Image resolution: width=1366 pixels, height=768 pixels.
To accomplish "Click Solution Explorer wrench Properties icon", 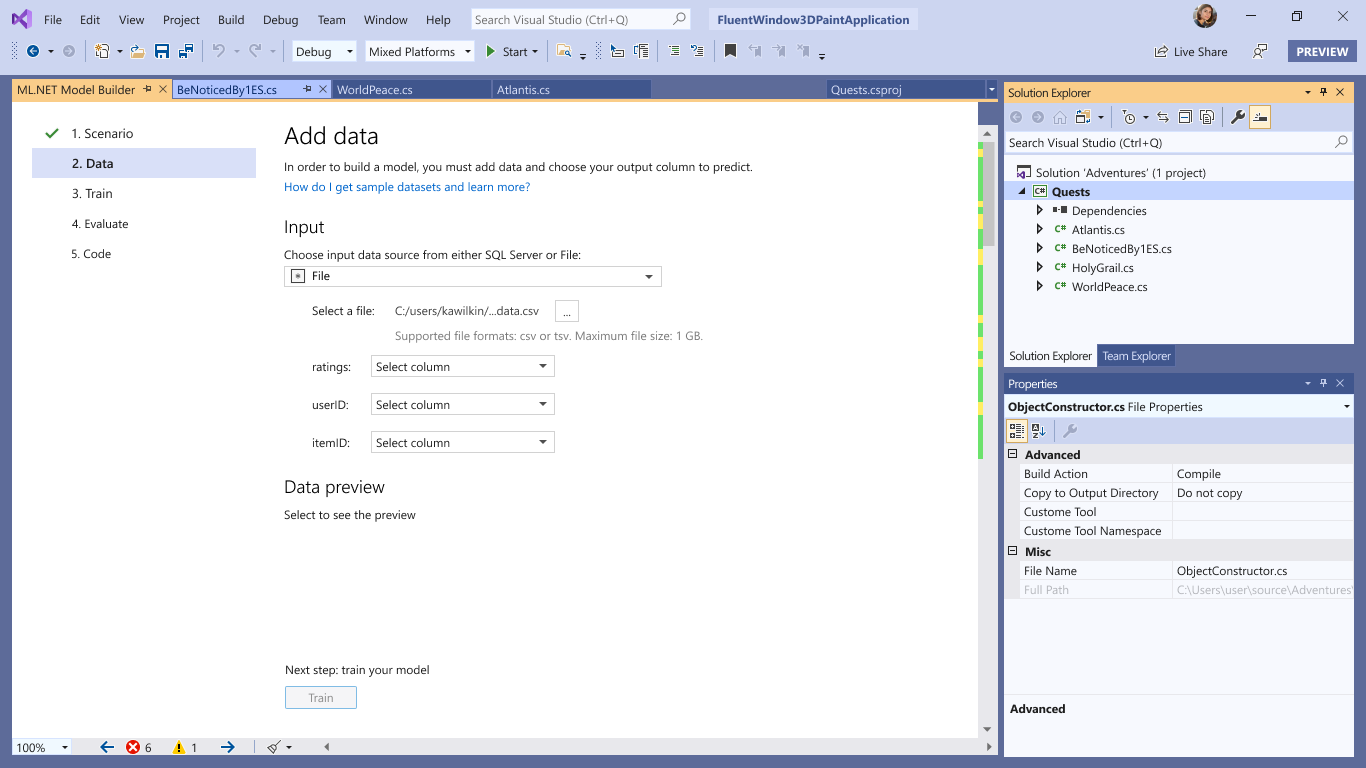I will [x=1238, y=117].
